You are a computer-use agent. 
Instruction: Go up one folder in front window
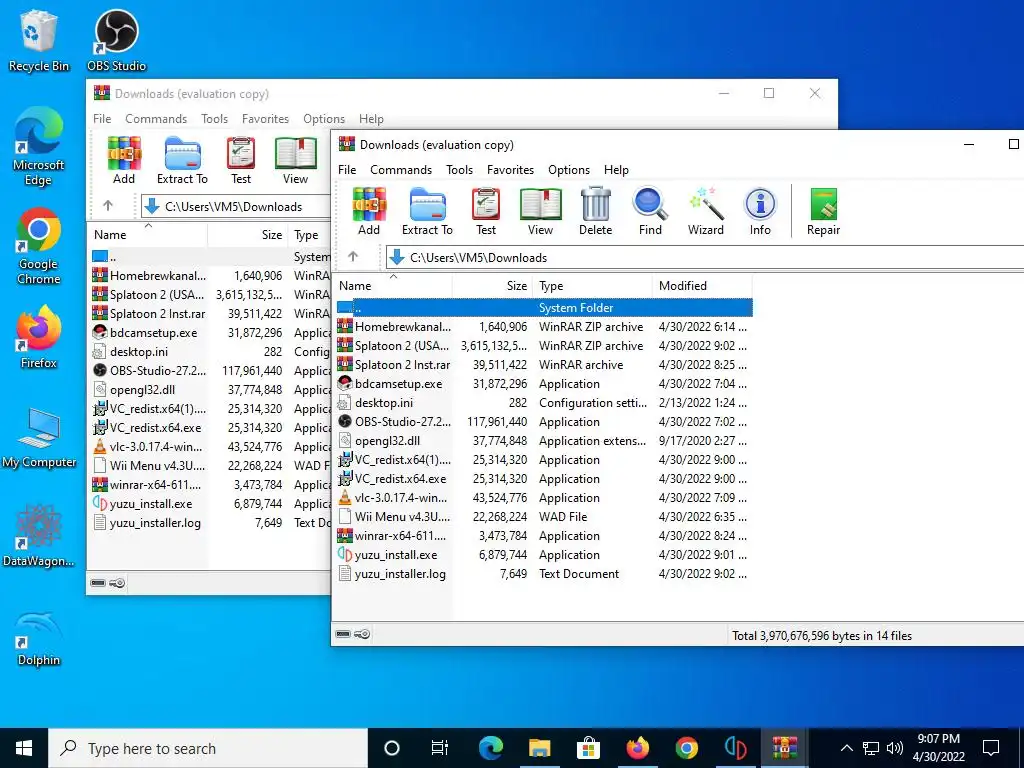pyautogui.click(x=353, y=257)
